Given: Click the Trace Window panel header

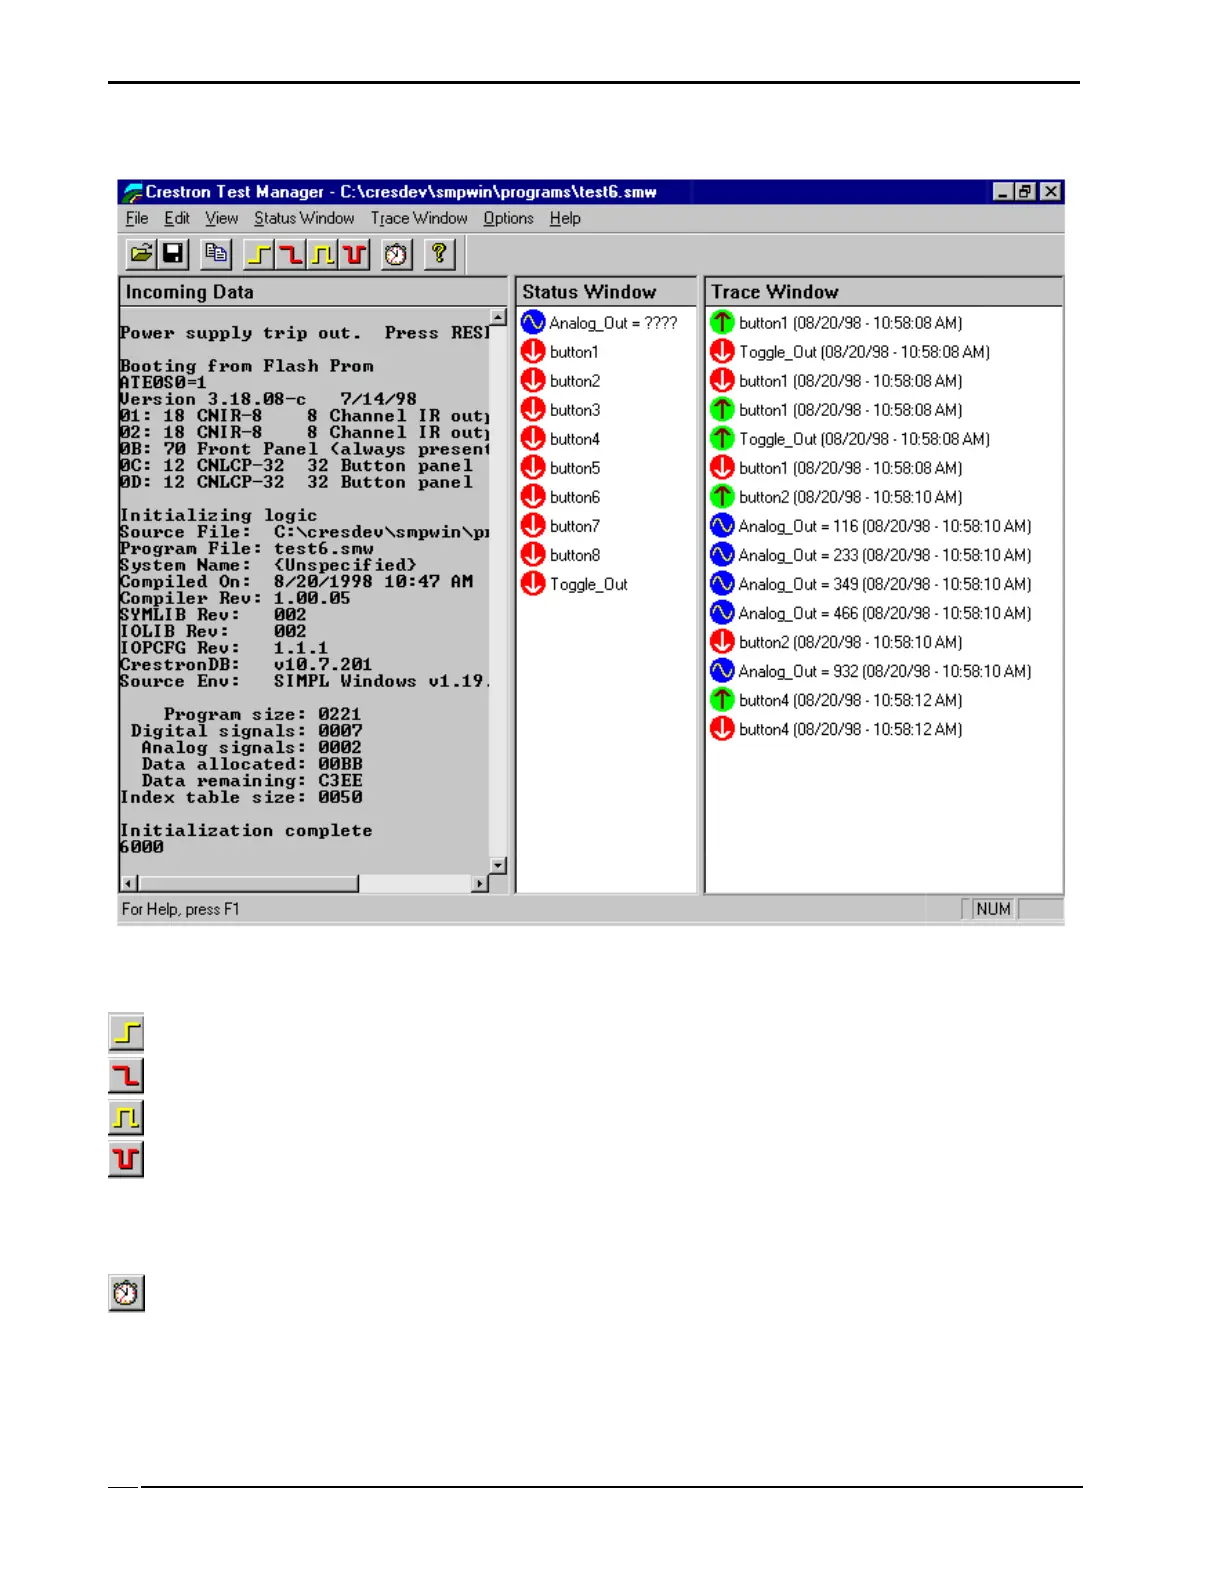Looking at the screenshot, I should (x=884, y=292).
